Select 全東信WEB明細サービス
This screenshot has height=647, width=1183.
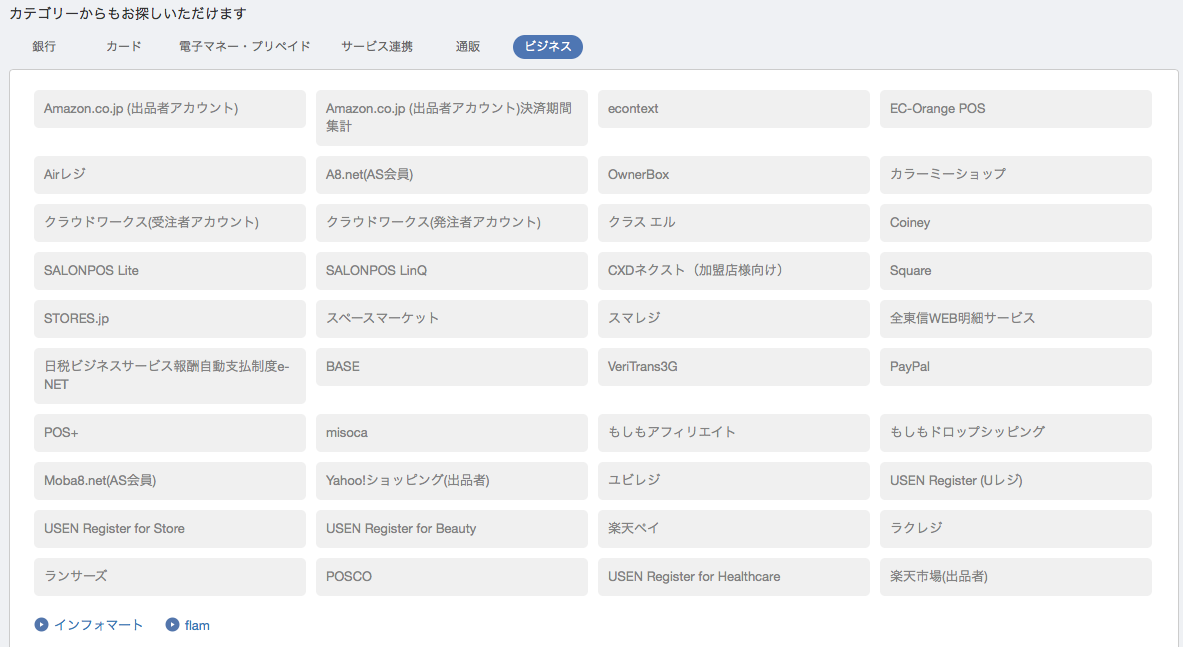pyautogui.click(x=1016, y=319)
